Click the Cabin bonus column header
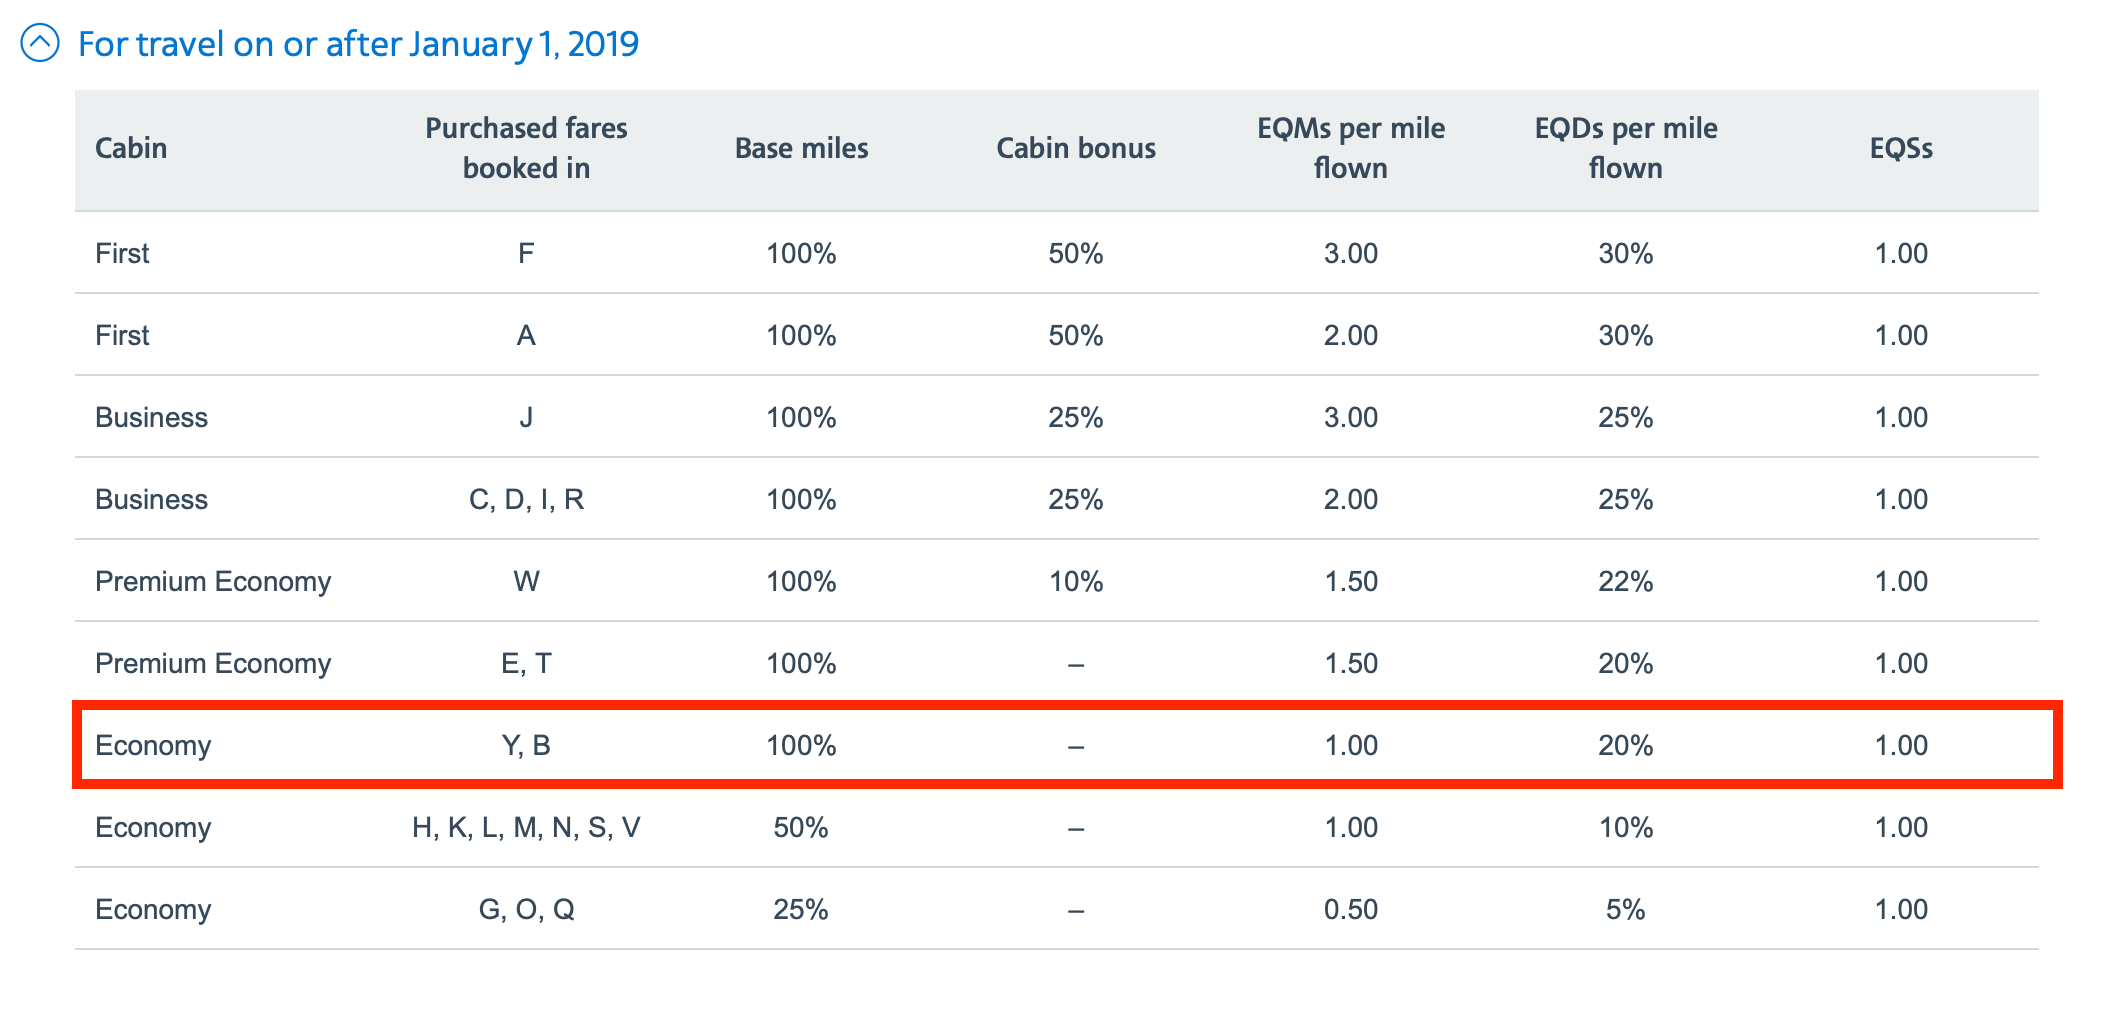2120x1018 pixels. pyautogui.click(x=1076, y=148)
